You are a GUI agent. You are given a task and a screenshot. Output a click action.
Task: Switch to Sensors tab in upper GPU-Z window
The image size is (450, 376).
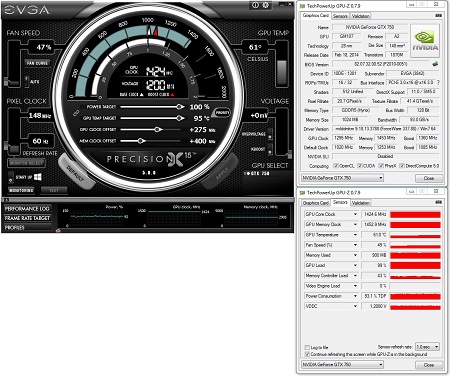(x=340, y=16)
